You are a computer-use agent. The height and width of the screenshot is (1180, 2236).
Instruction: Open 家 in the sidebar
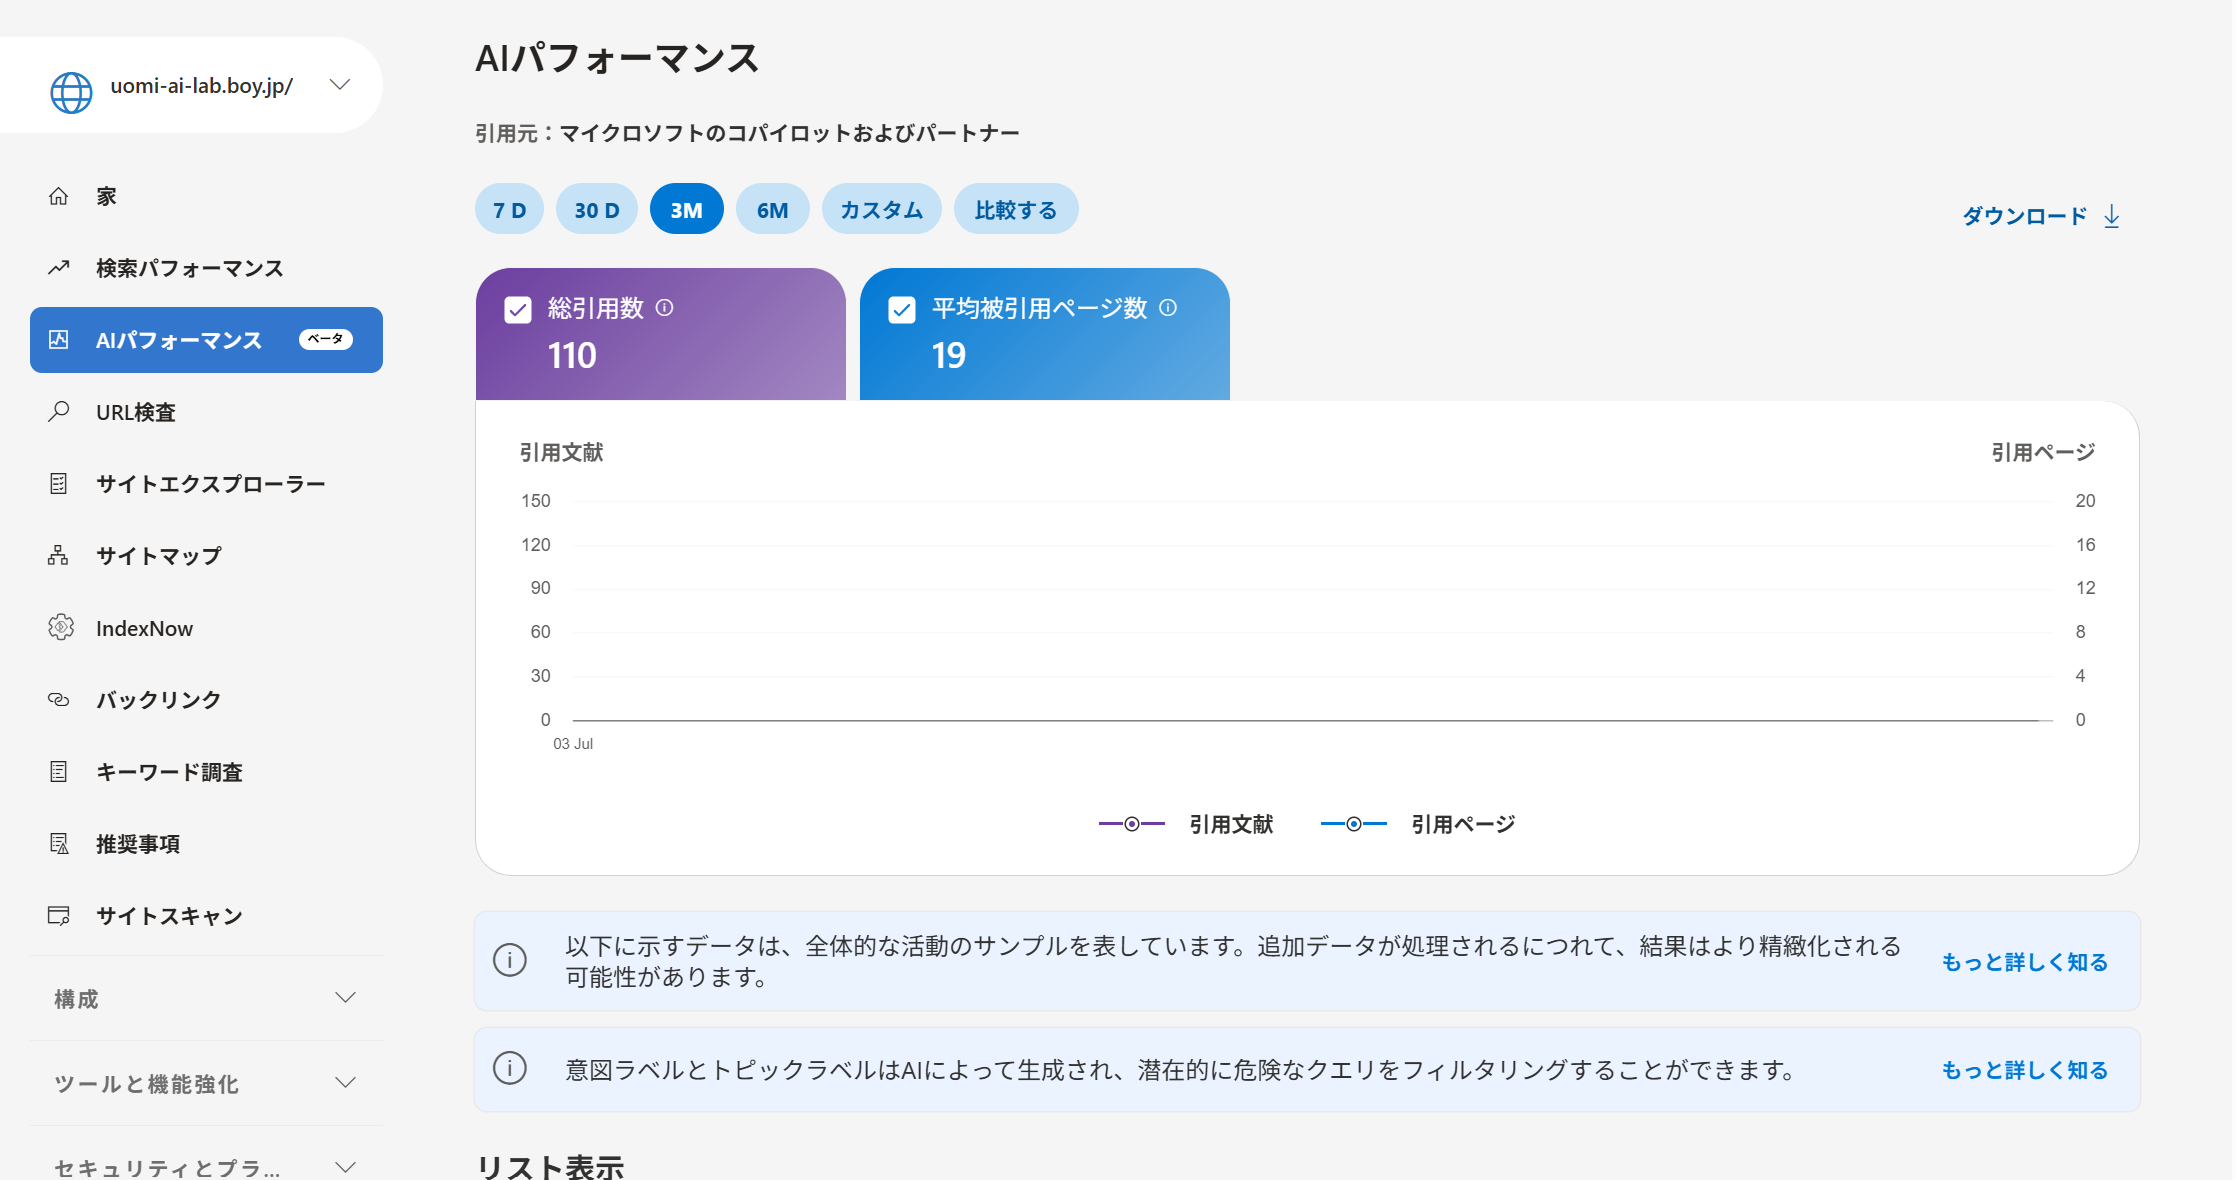[206, 196]
